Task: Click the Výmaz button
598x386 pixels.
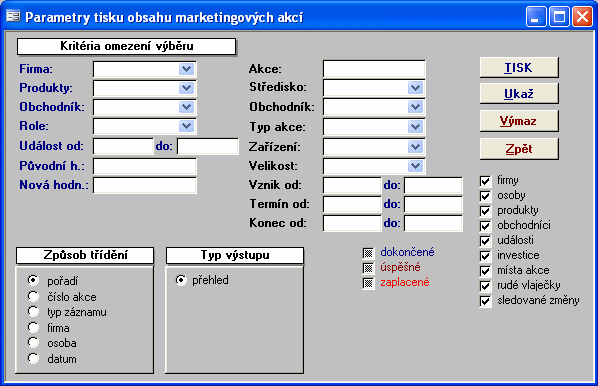Action: 519,121
